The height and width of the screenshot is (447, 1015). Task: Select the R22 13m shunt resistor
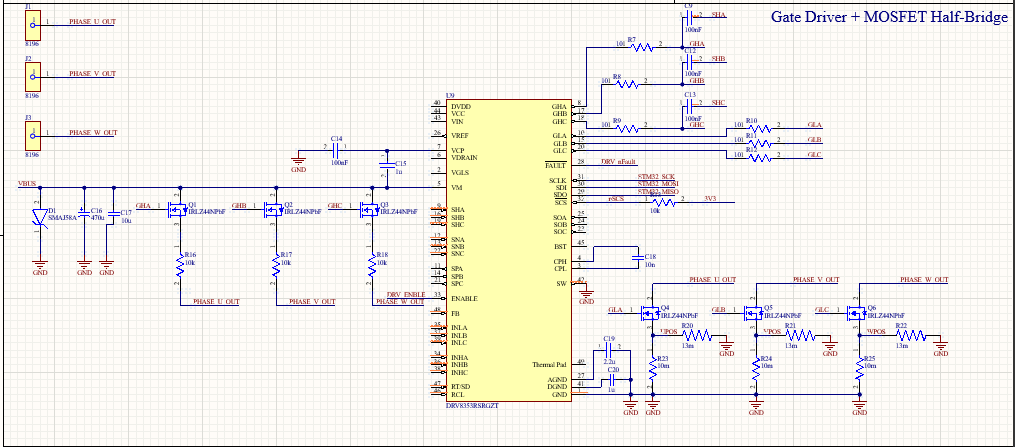tap(910, 335)
